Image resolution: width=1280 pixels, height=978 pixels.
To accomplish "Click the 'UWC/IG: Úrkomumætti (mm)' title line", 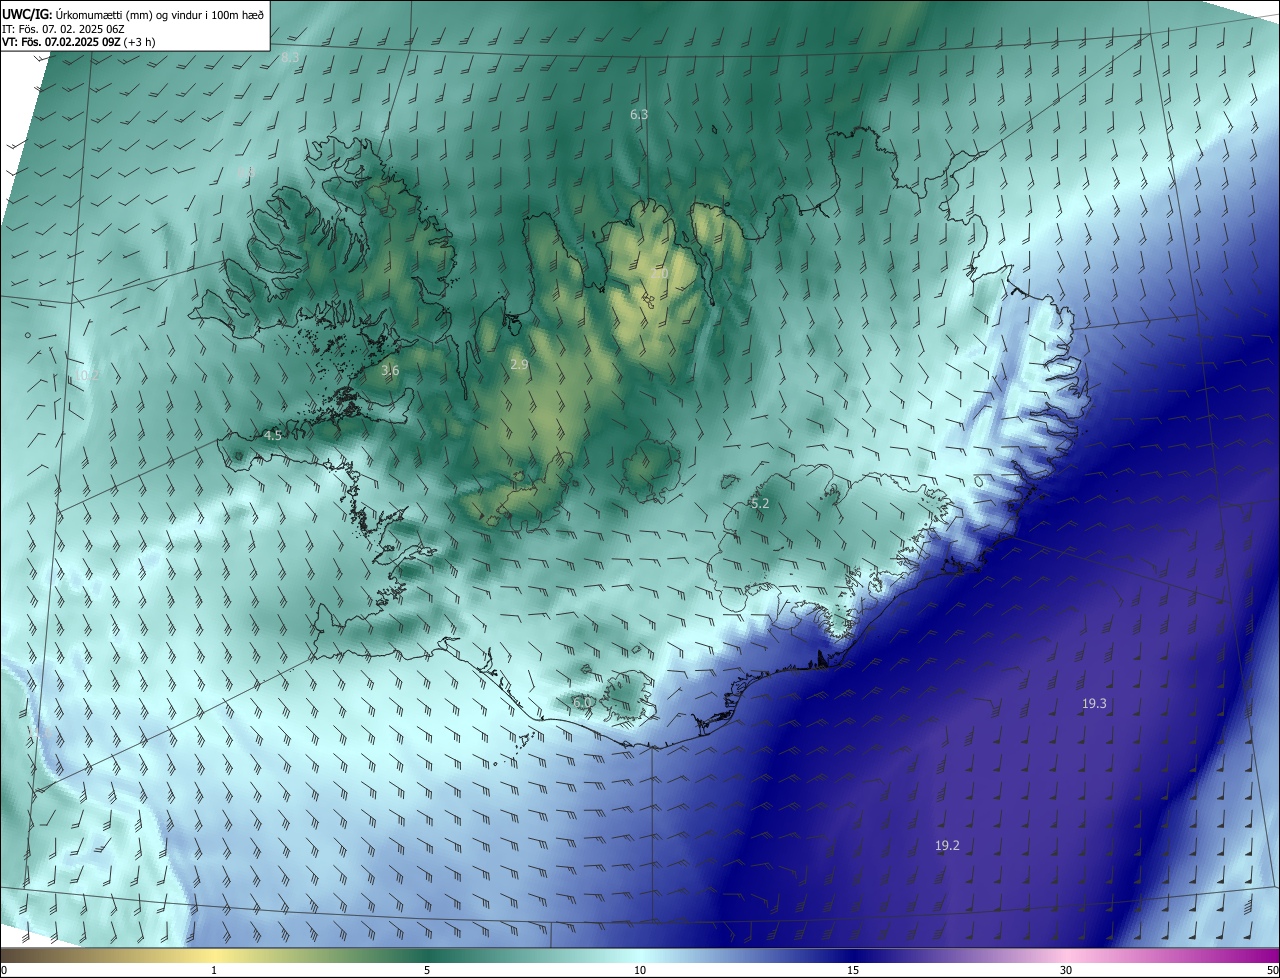I will click(x=133, y=13).
